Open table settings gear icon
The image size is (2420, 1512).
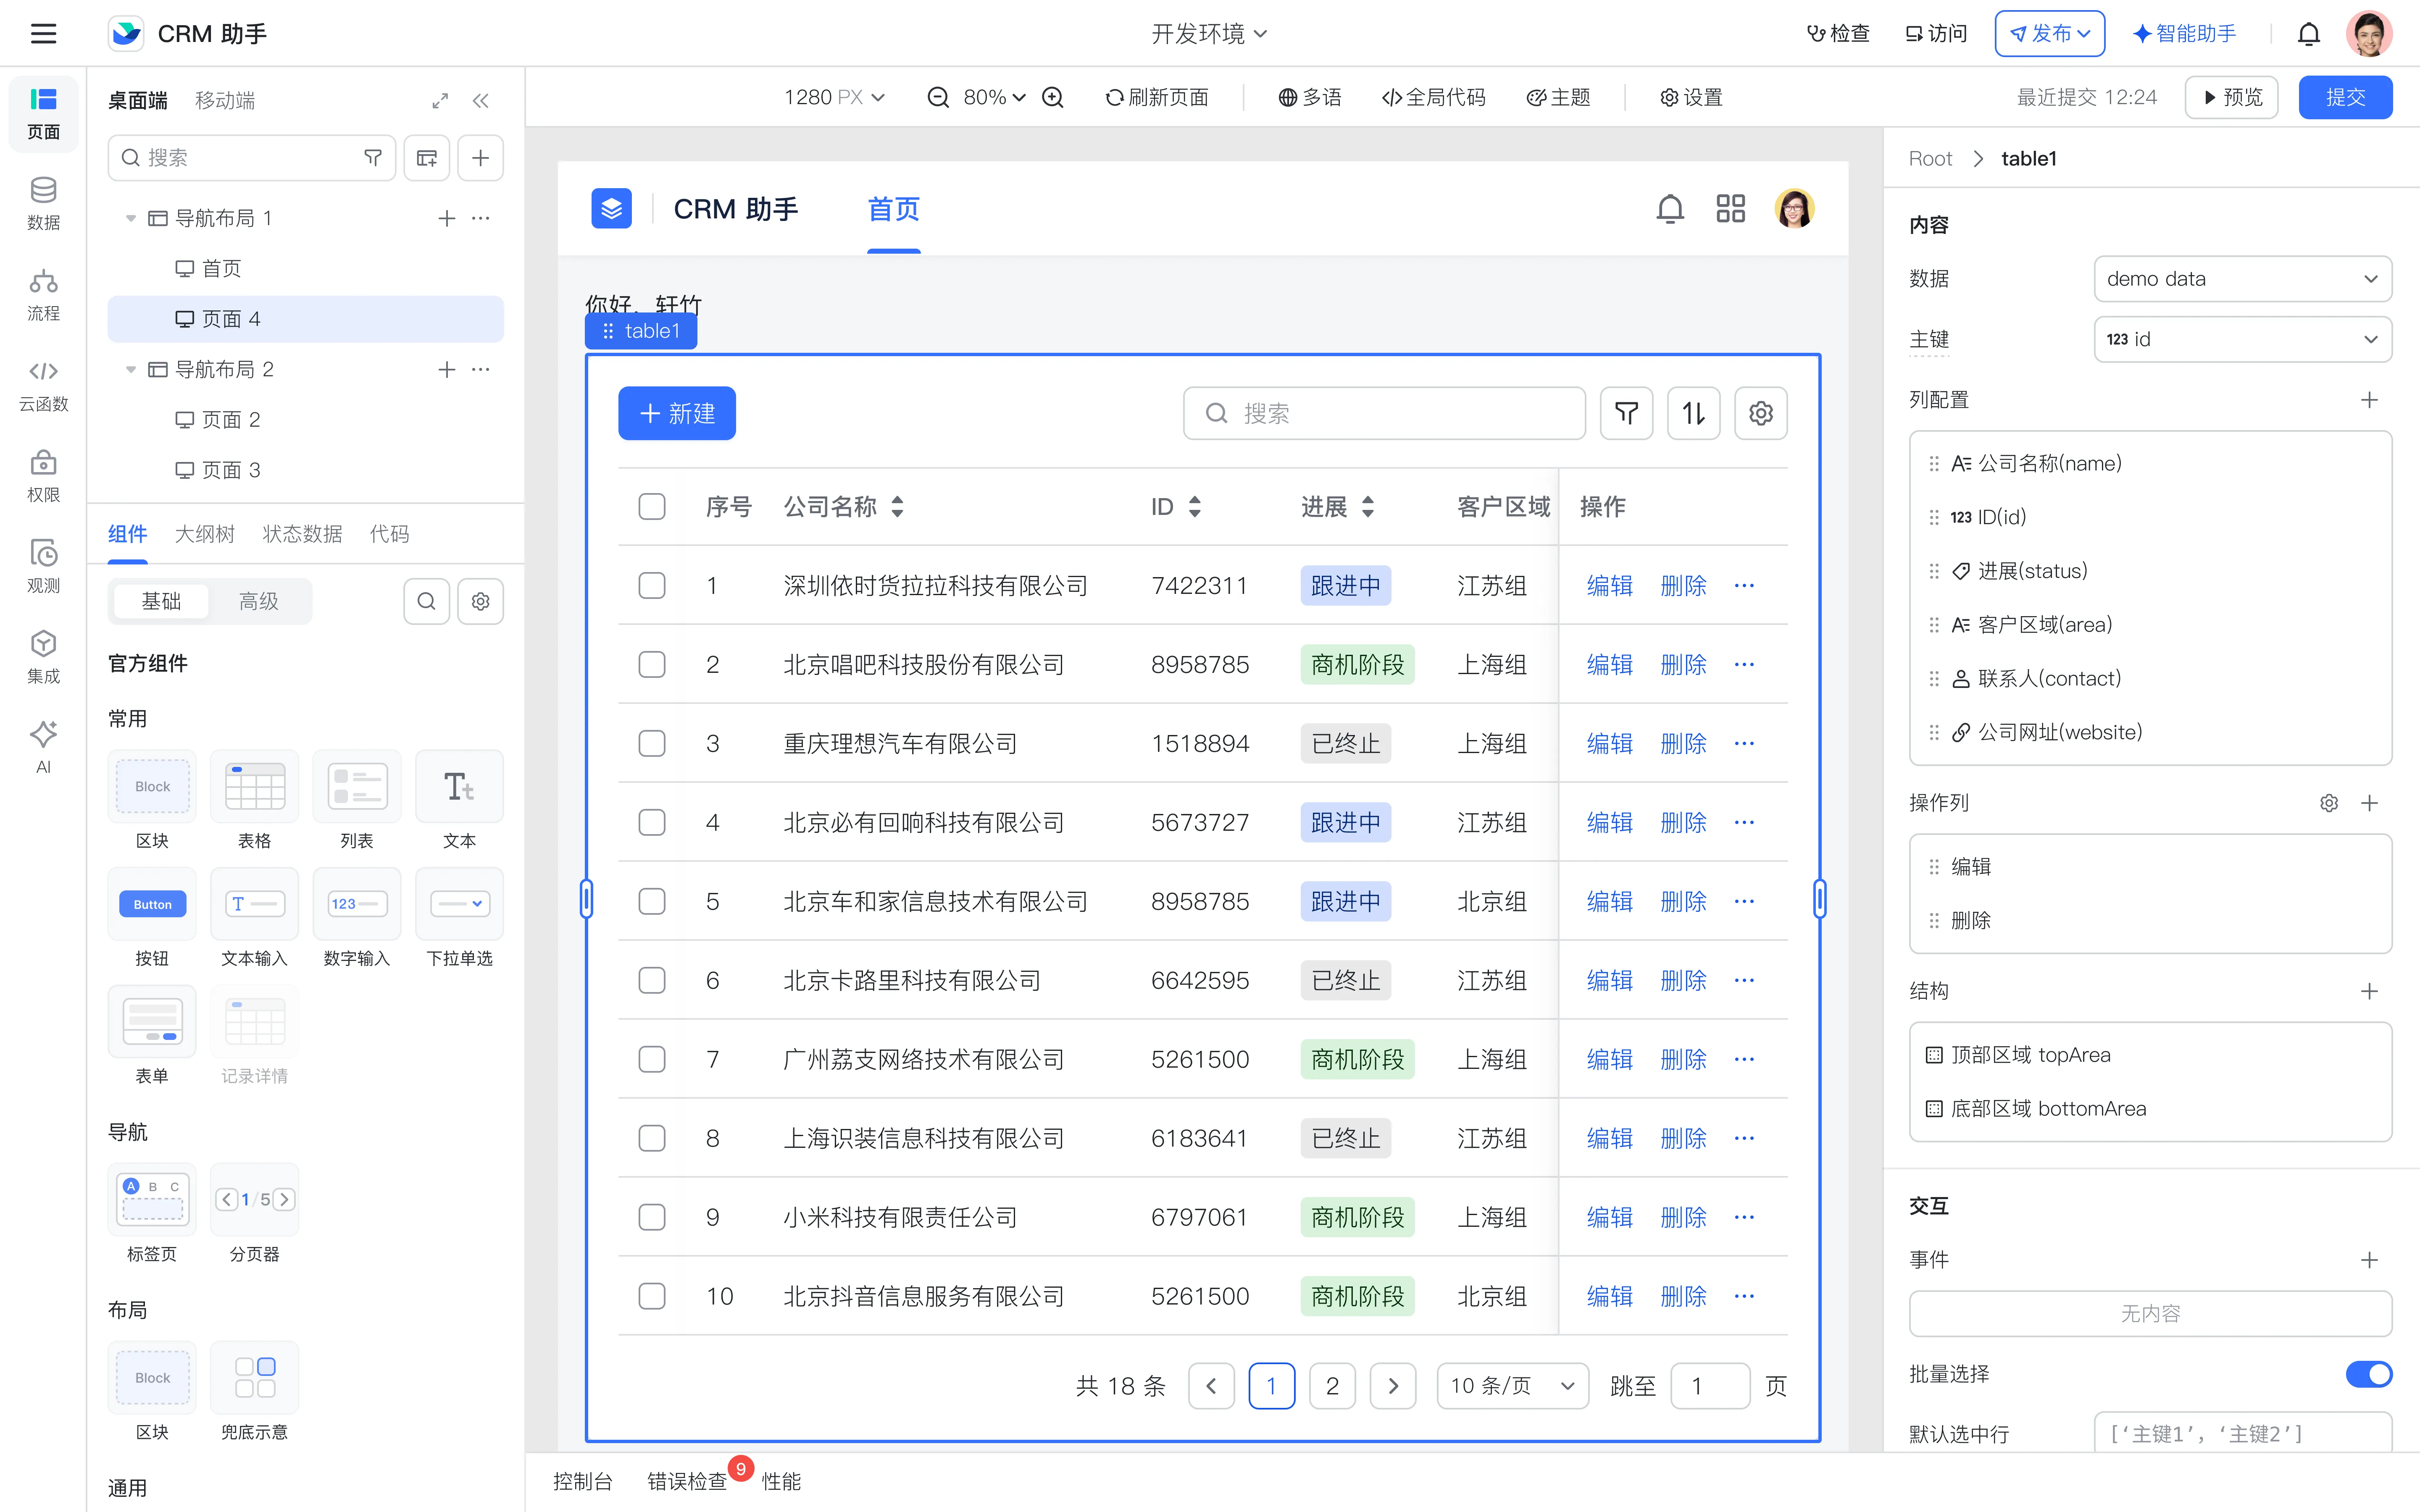[1760, 413]
